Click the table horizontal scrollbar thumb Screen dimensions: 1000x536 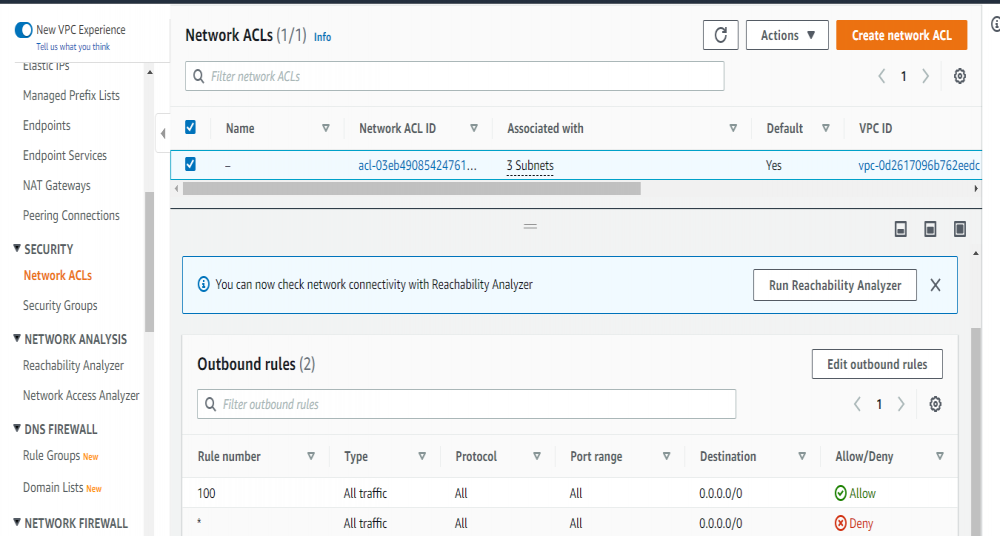tap(411, 189)
